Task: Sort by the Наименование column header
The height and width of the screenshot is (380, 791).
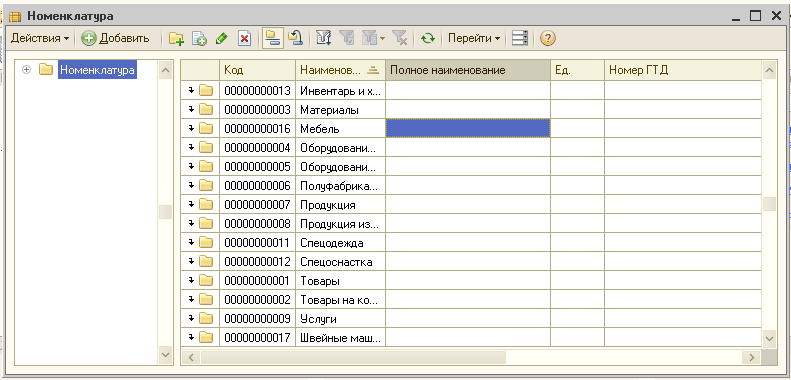Action: pyautogui.click(x=340, y=70)
